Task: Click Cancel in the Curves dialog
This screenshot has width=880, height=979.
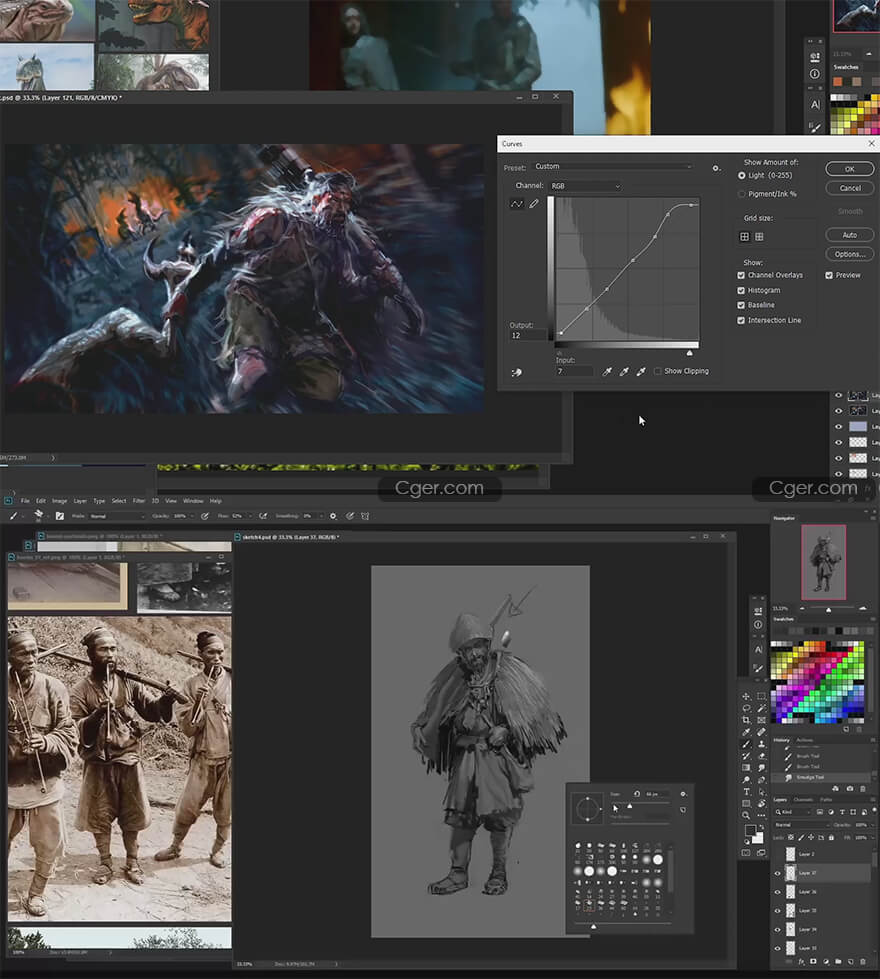Action: (x=849, y=188)
